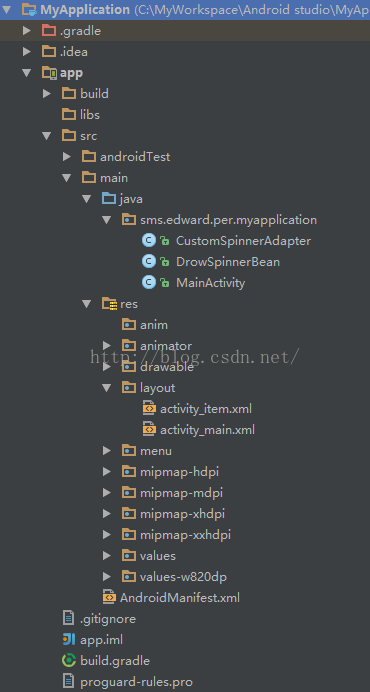
Task: Click the MyApplication project folder icon
Action: click(29, 9)
